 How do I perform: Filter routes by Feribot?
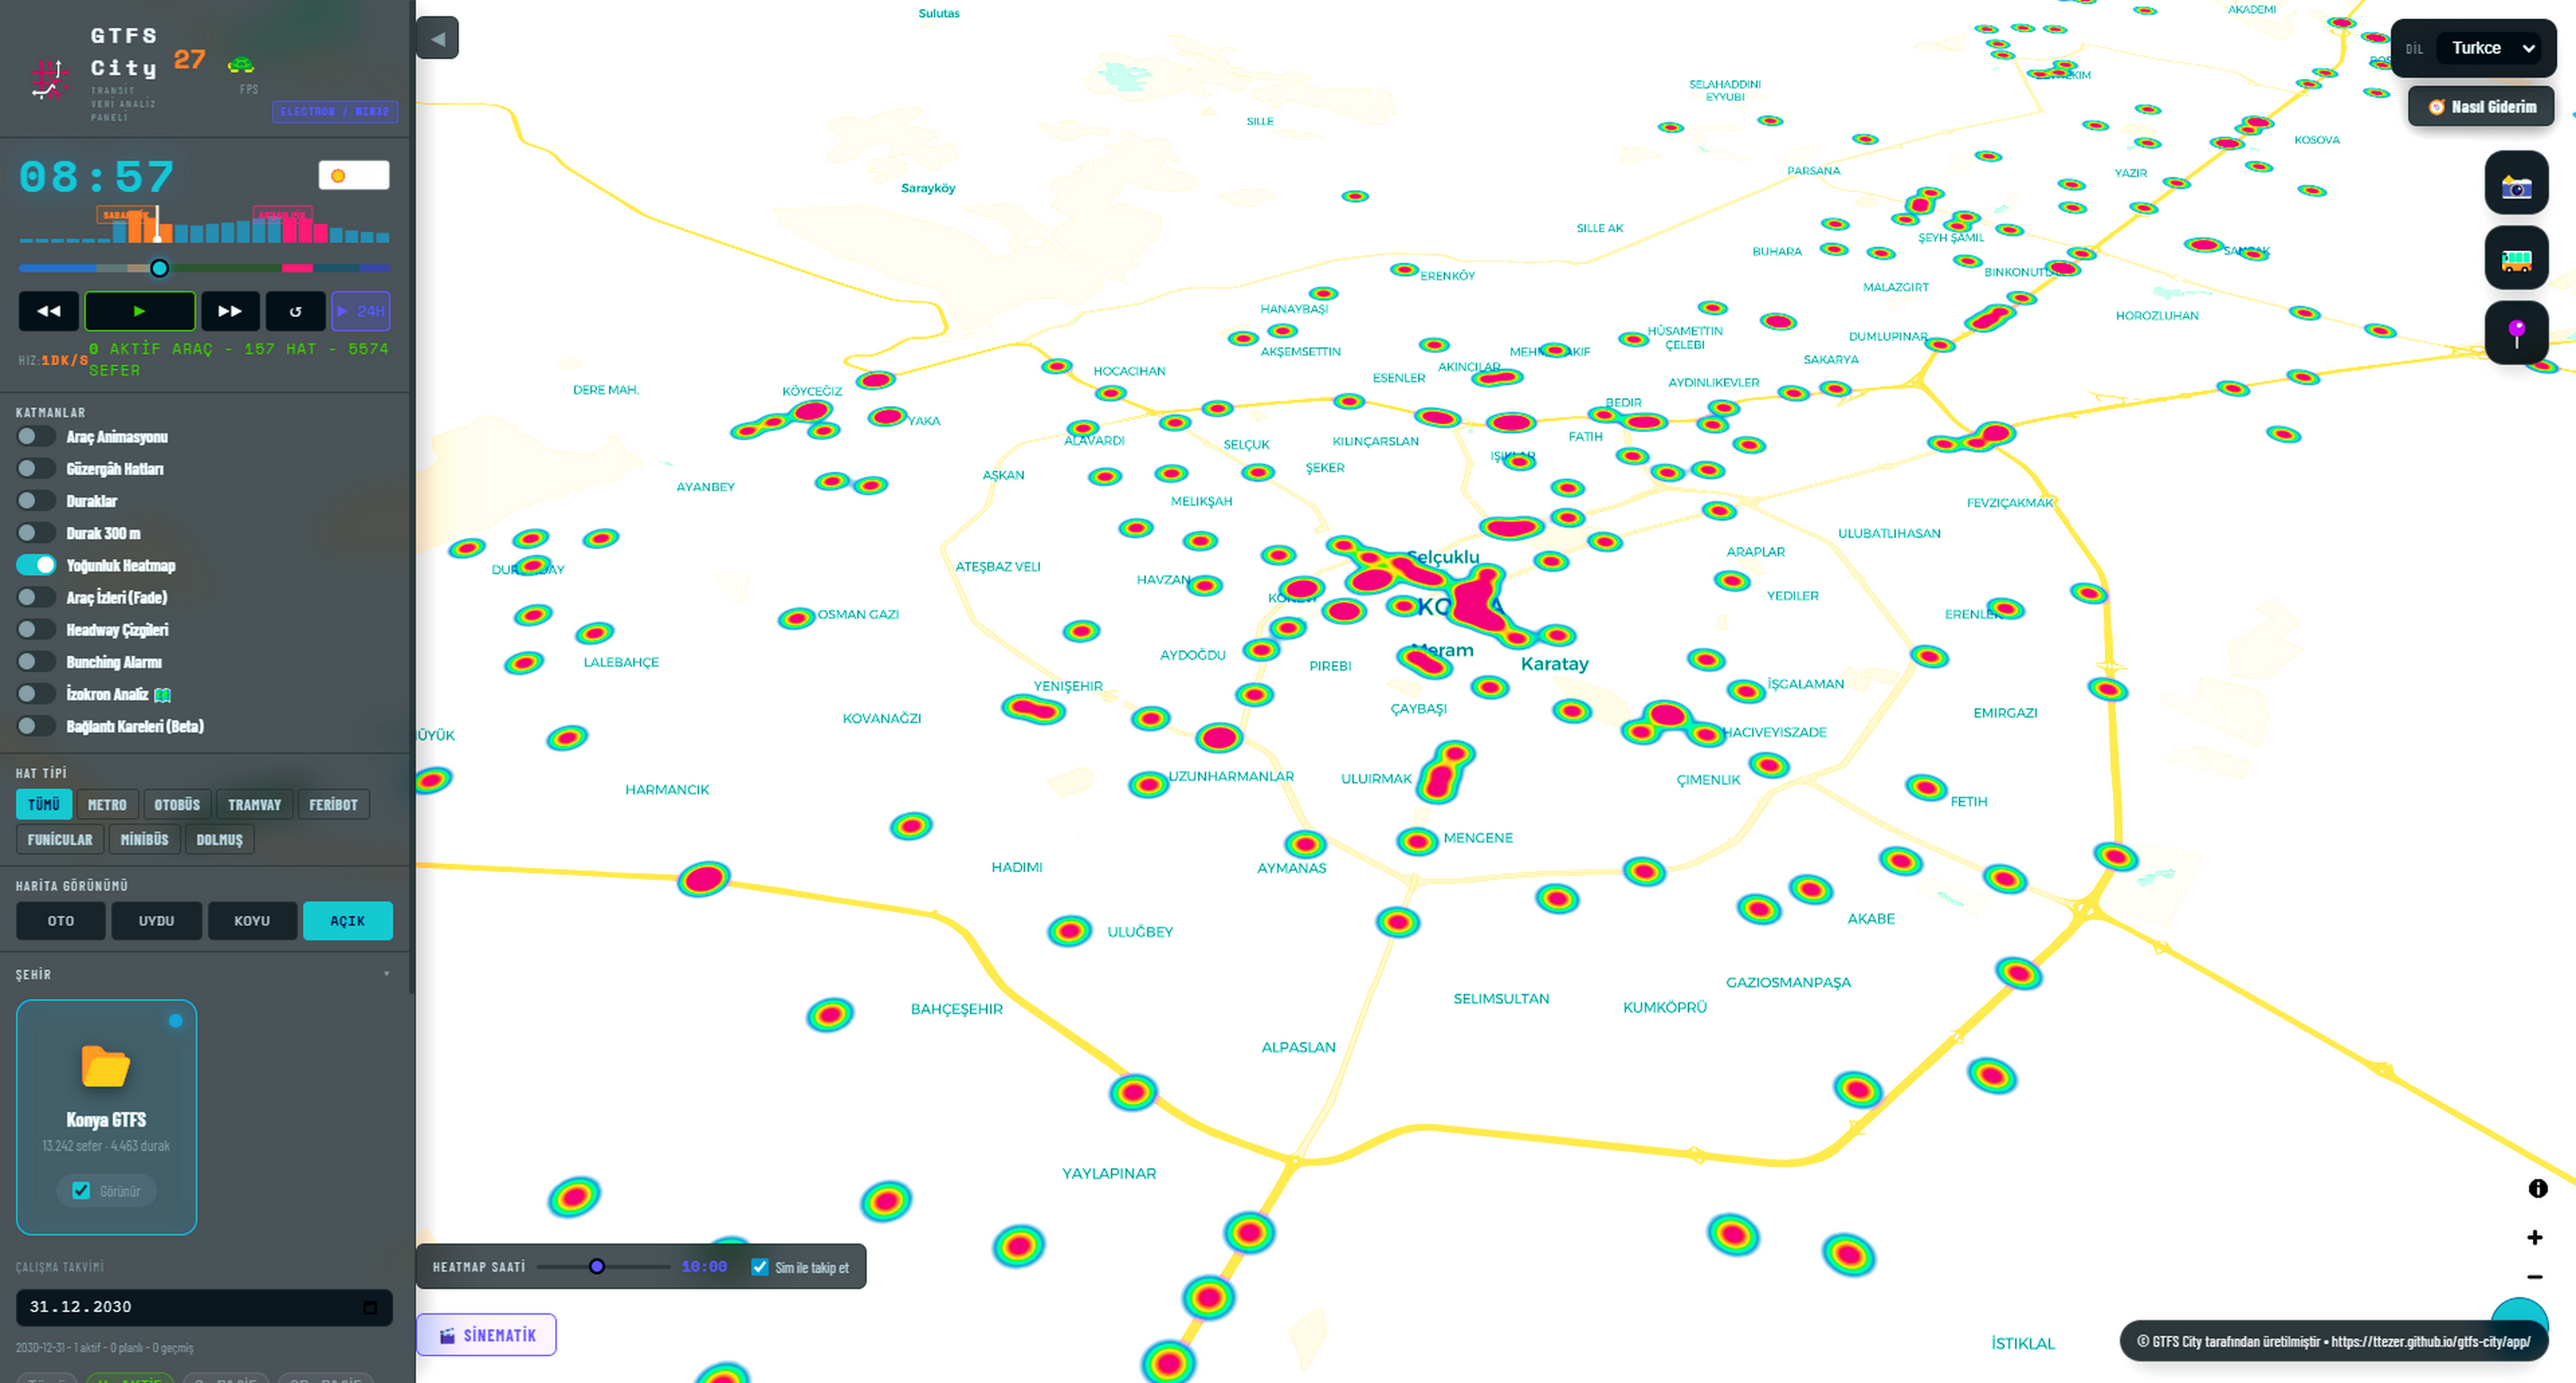pyautogui.click(x=333, y=805)
